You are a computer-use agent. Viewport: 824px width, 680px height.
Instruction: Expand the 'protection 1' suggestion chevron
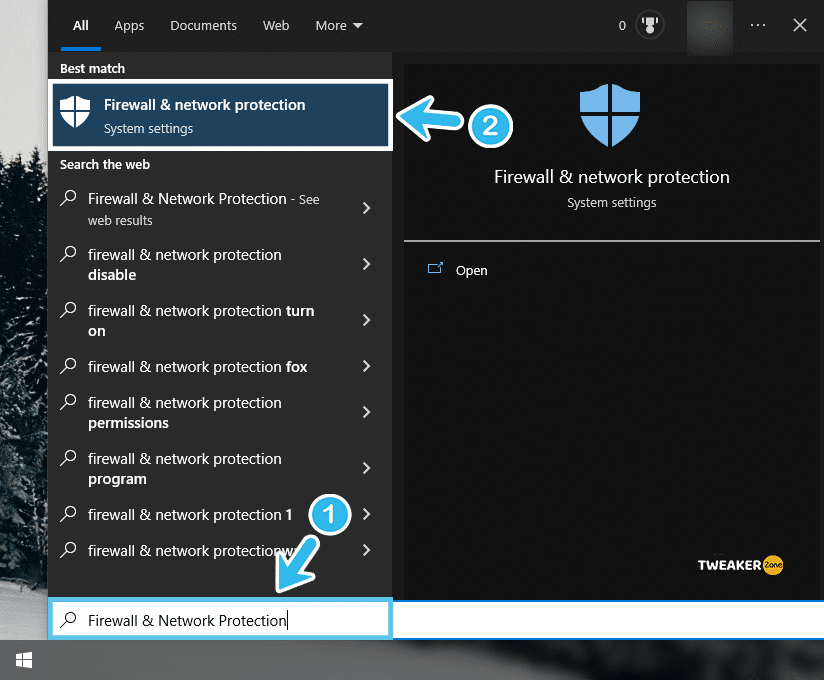pyautogui.click(x=367, y=514)
